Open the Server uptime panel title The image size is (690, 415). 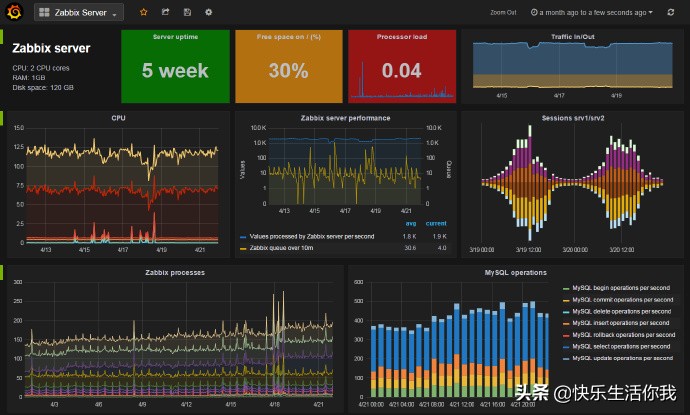point(175,37)
